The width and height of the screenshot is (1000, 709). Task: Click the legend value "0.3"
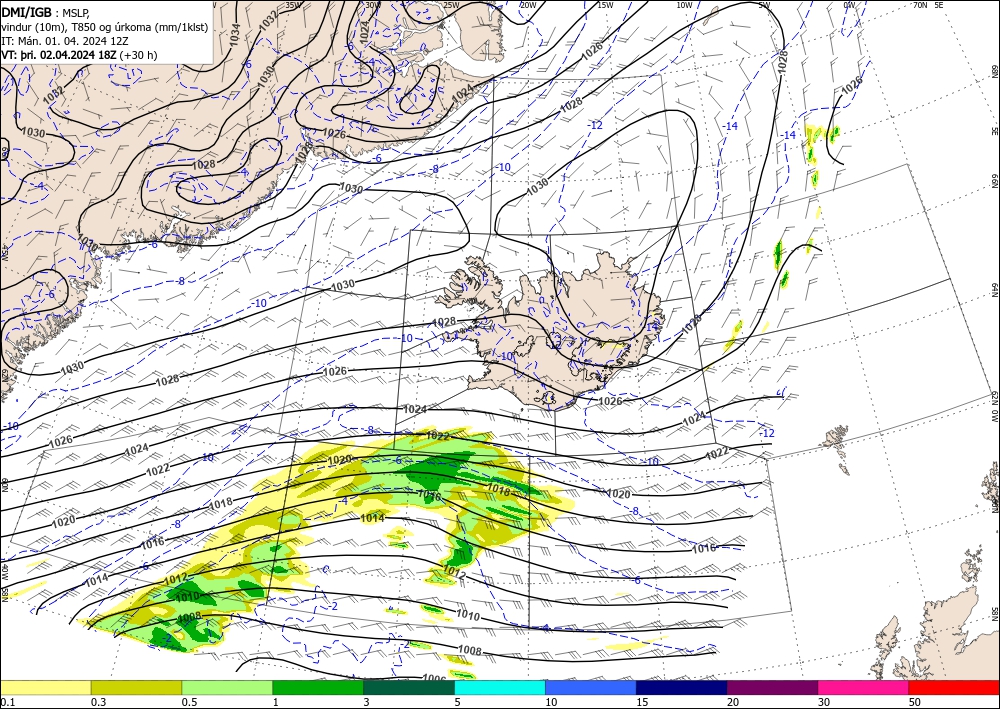(98, 702)
